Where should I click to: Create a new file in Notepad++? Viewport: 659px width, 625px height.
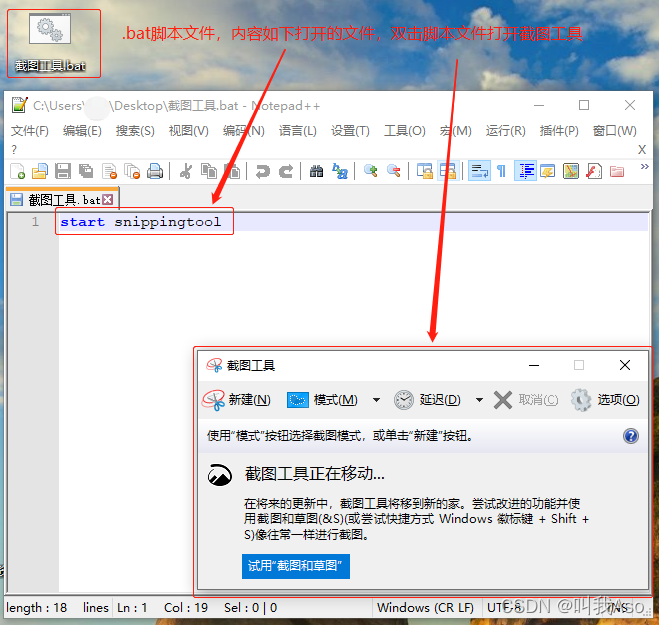pos(18,171)
